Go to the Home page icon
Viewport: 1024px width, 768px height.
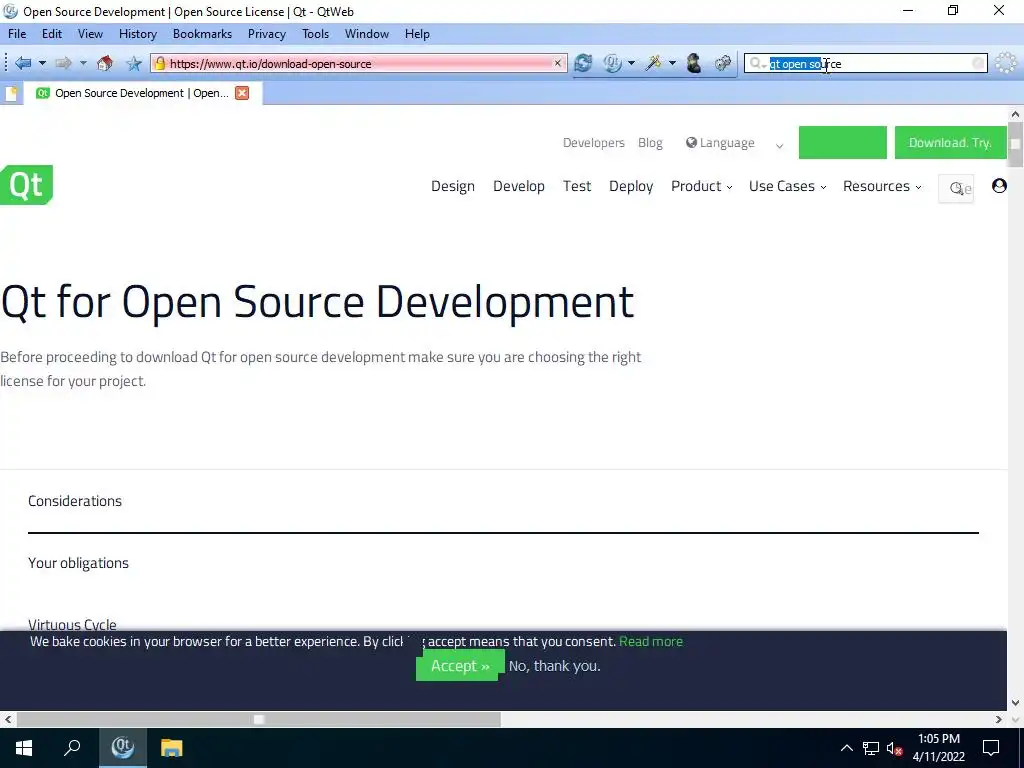tap(104, 63)
